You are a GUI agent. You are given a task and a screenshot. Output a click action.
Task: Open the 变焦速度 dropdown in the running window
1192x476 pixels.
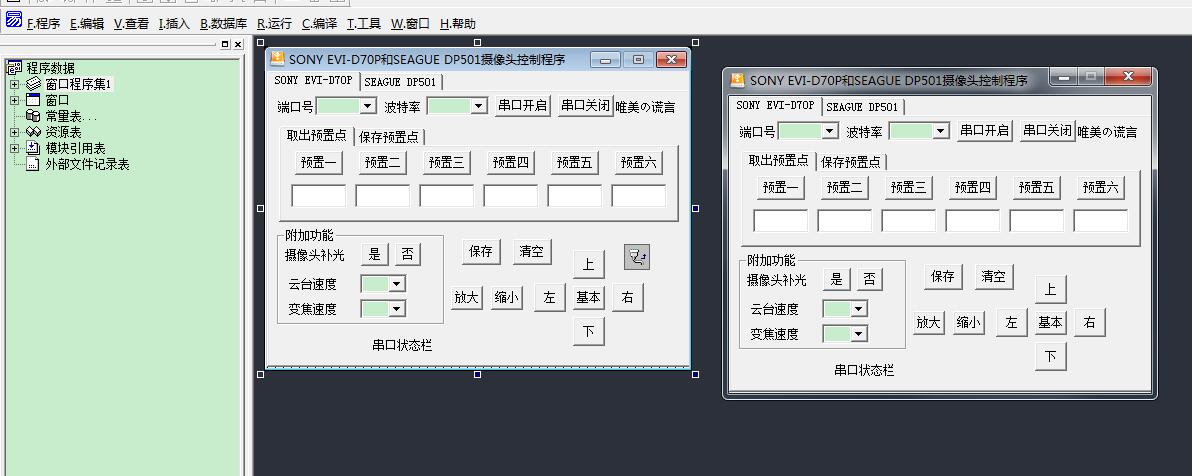(x=859, y=333)
